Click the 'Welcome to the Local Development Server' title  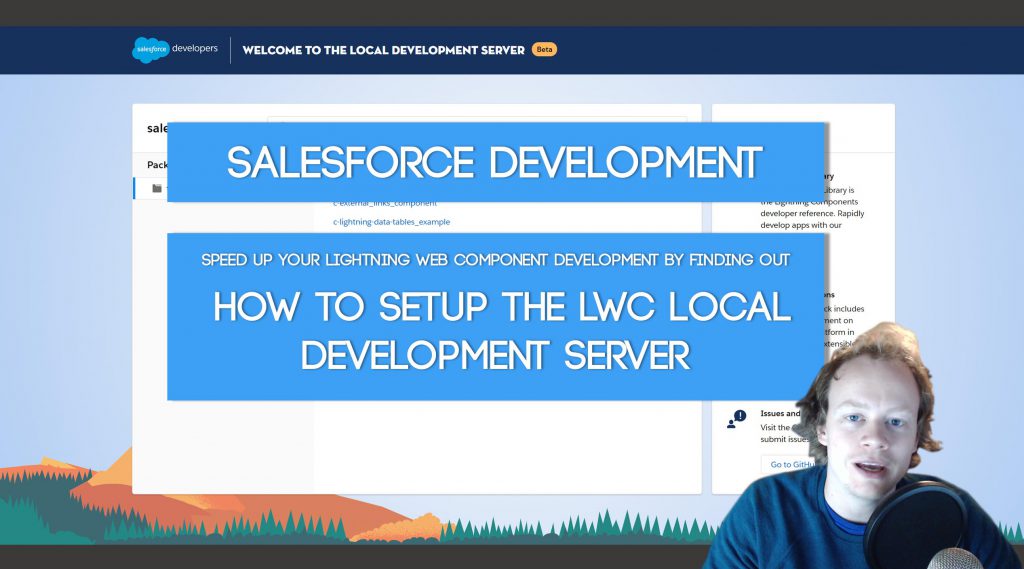pyautogui.click(x=383, y=50)
